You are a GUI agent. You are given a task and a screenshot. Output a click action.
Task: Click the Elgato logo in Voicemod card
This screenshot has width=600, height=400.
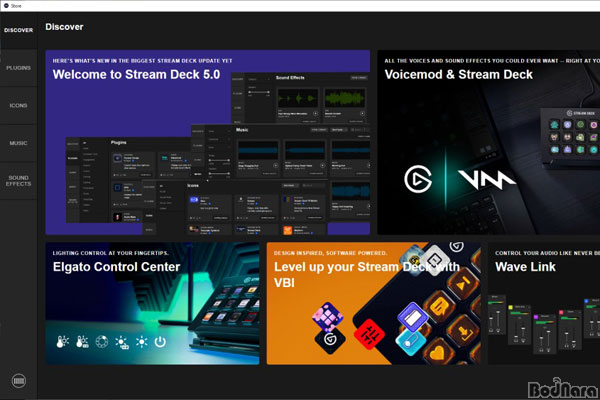point(418,179)
